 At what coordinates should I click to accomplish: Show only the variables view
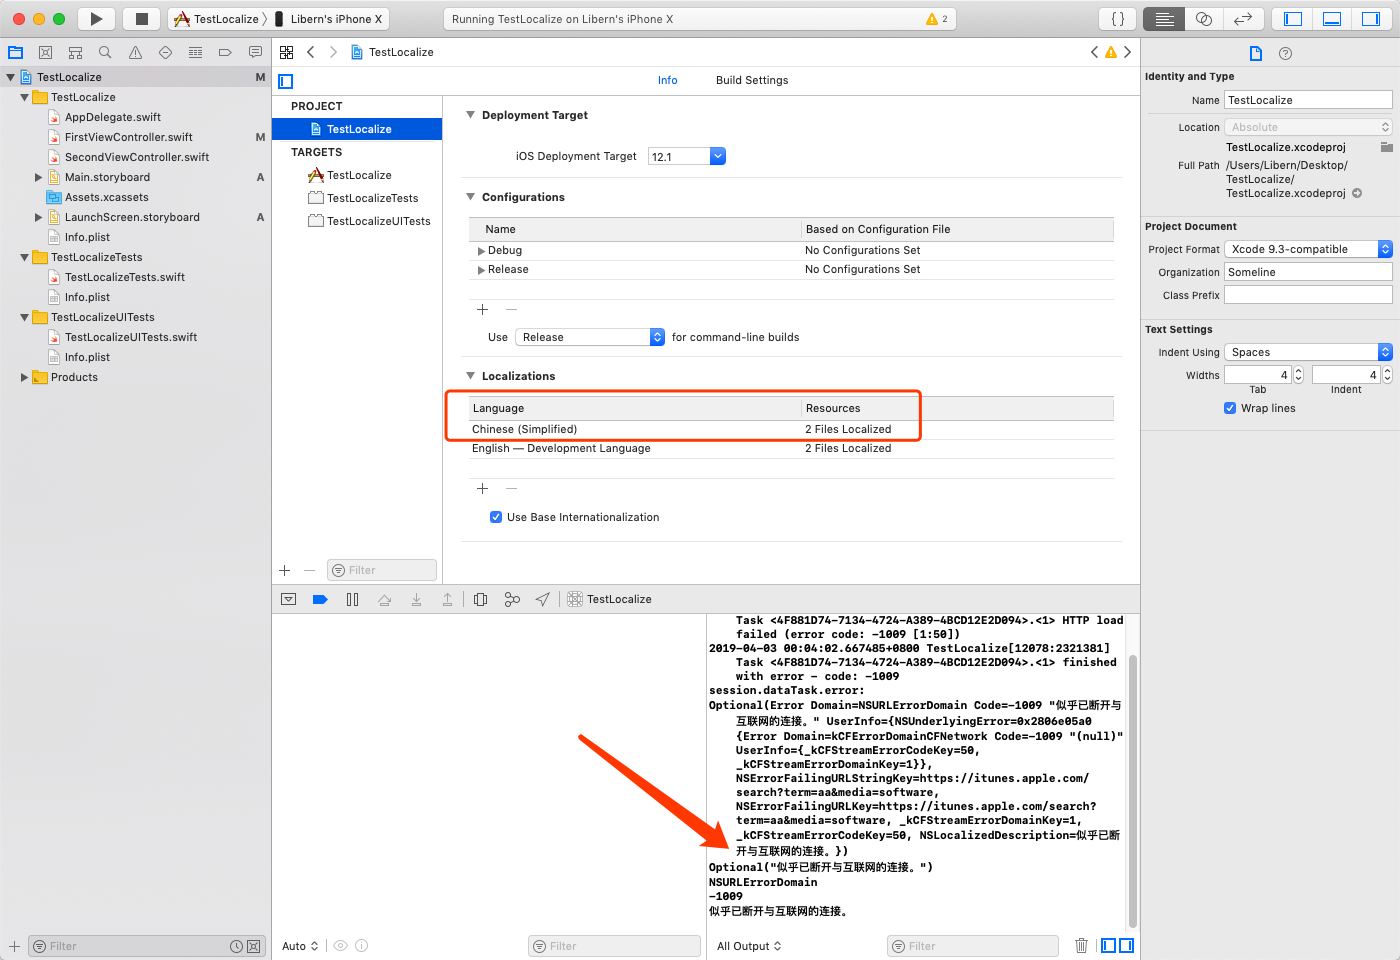coord(1108,946)
